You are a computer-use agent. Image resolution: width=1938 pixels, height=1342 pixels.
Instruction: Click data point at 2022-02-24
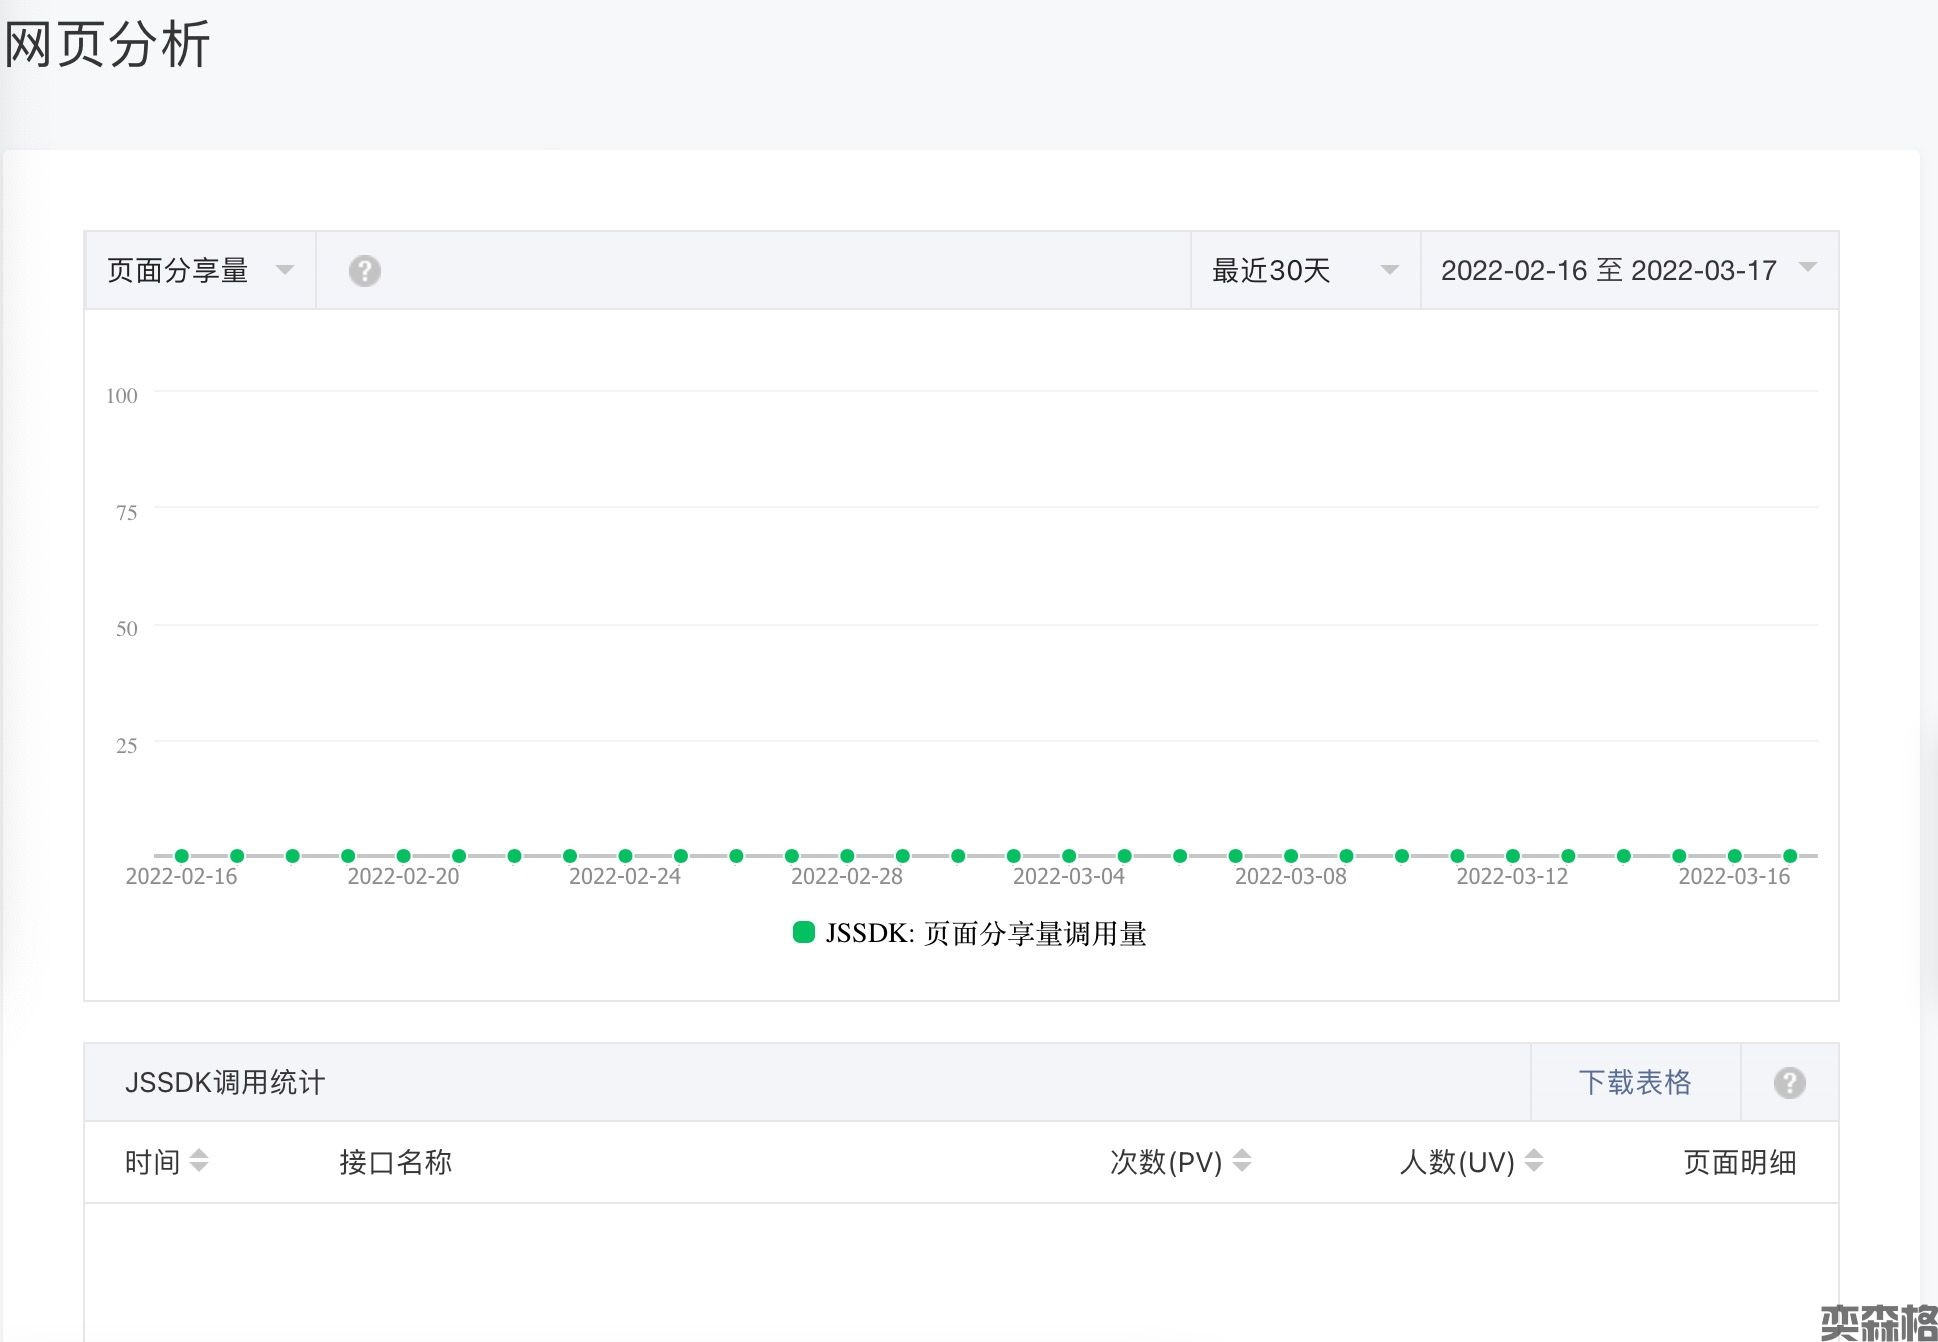(x=625, y=856)
